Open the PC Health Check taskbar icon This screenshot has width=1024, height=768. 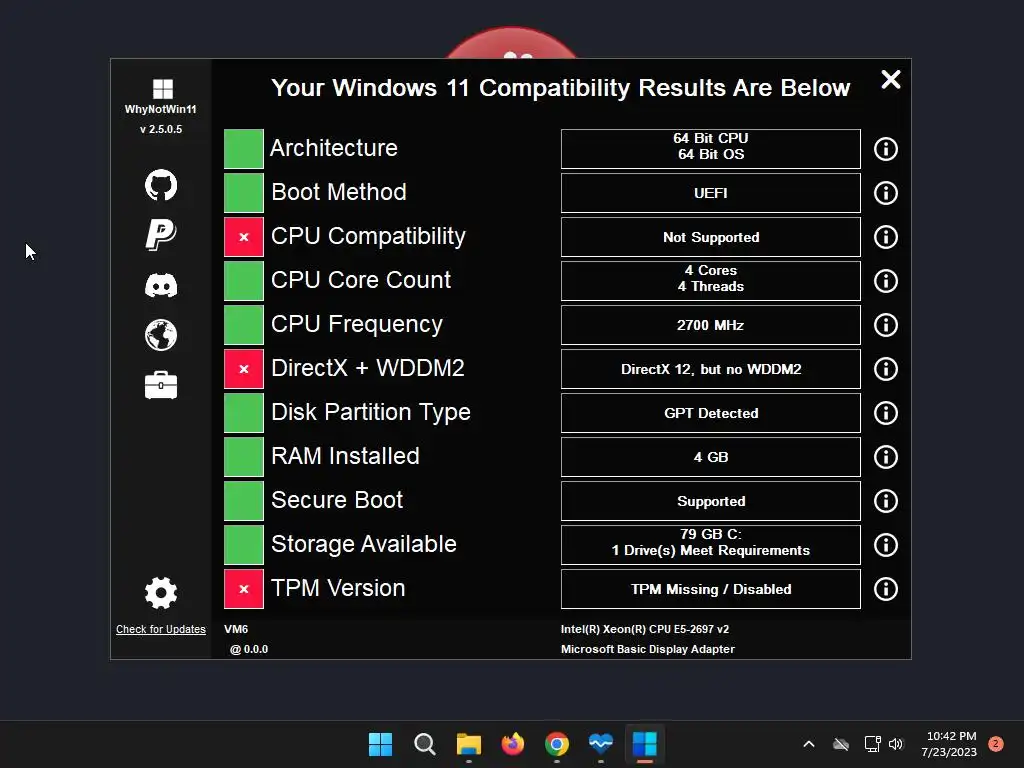coord(601,744)
